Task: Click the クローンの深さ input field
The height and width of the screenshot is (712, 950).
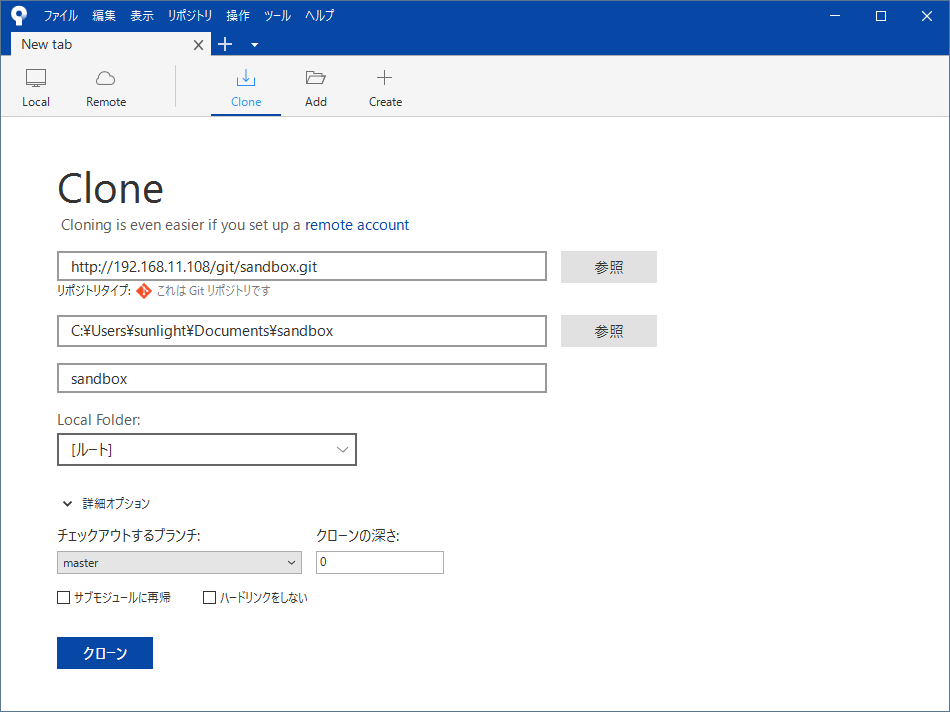Action: [380, 563]
